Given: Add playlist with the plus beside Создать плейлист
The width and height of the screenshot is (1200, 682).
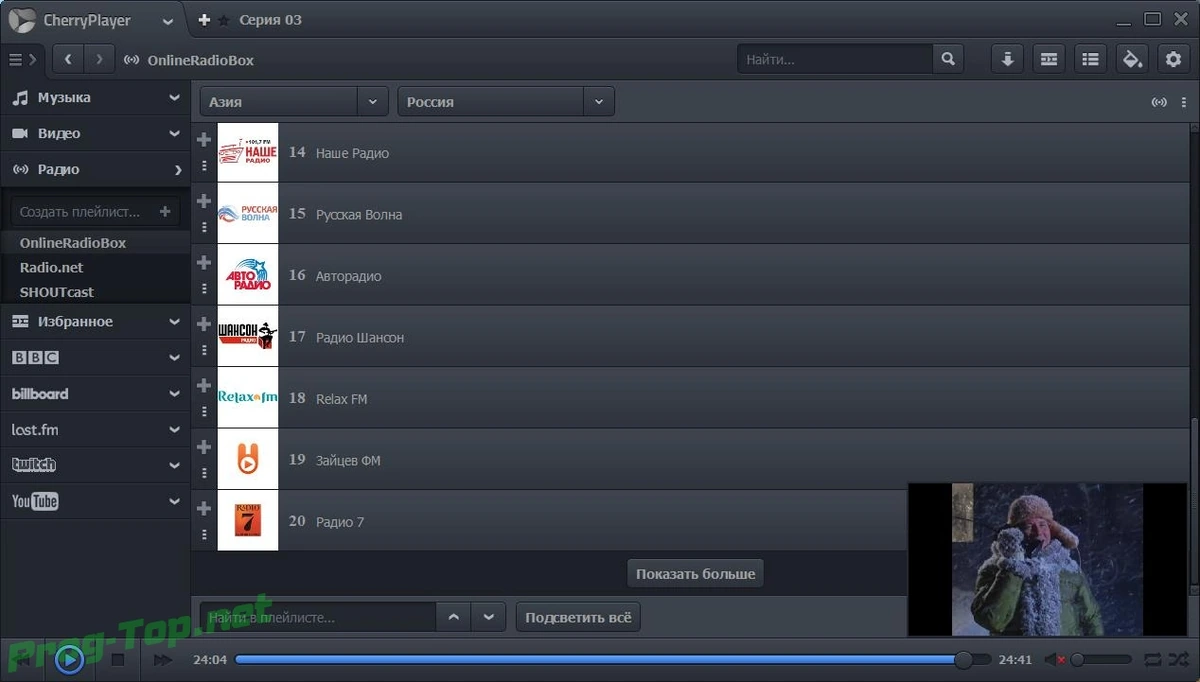Looking at the screenshot, I should click(166, 212).
